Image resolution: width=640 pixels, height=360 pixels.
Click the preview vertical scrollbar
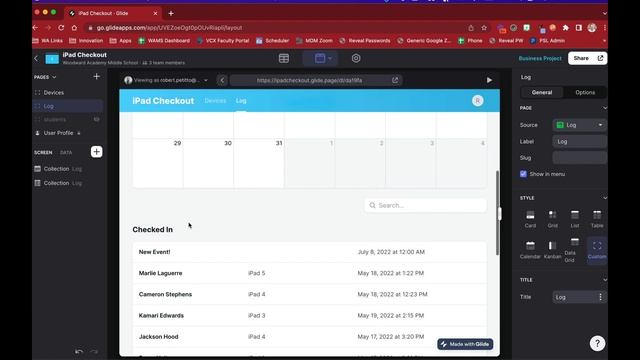[497, 213]
